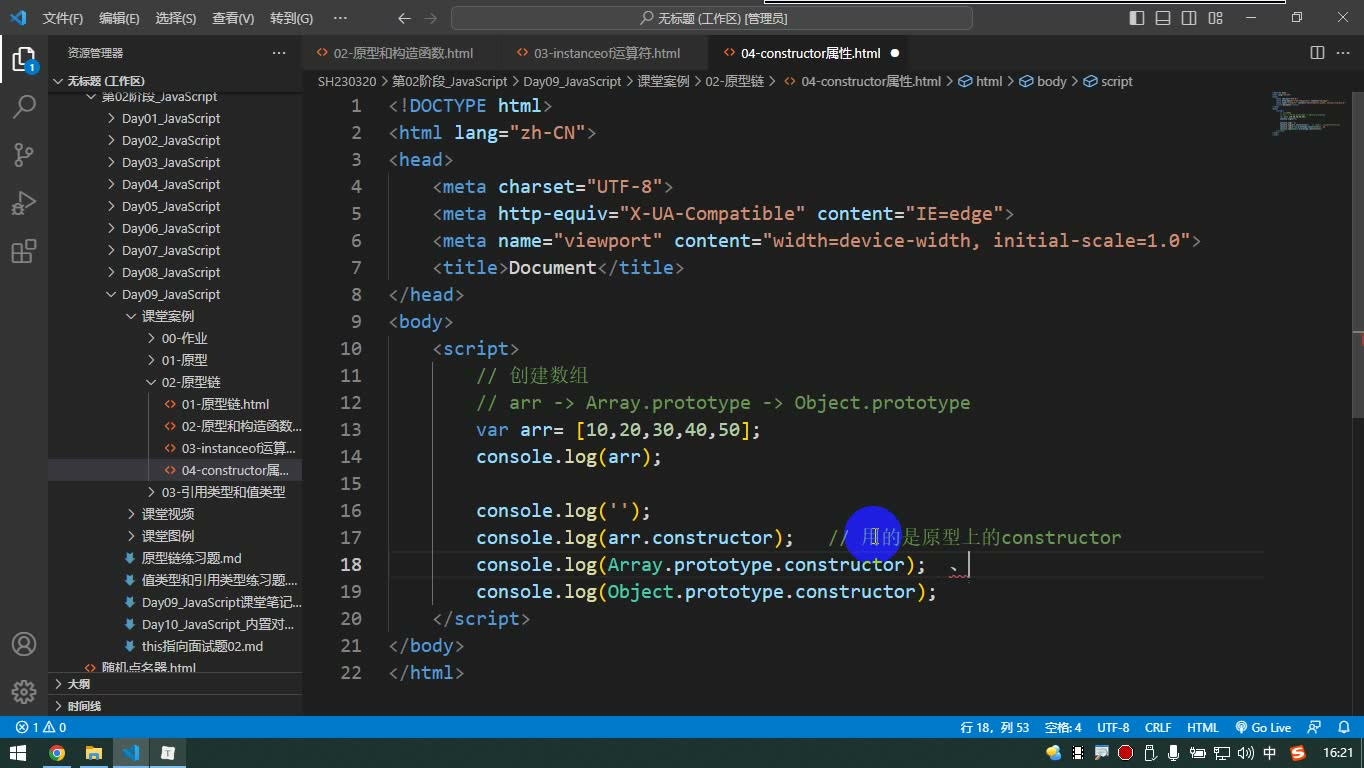The width and height of the screenshot is (1364, 768).
Task: Open the 选择(S) menu
Action: [176, 18]
